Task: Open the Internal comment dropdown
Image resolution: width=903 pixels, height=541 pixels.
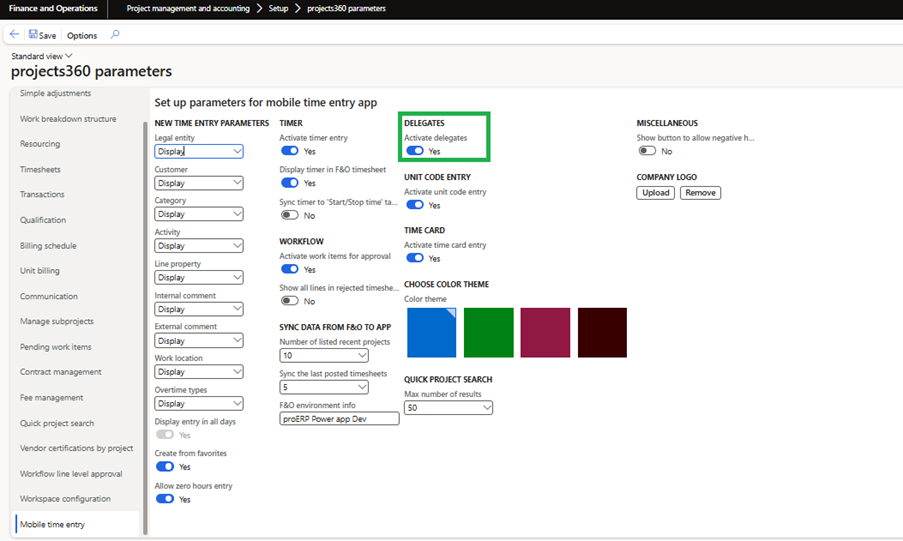Action: (x=199, y=309)
